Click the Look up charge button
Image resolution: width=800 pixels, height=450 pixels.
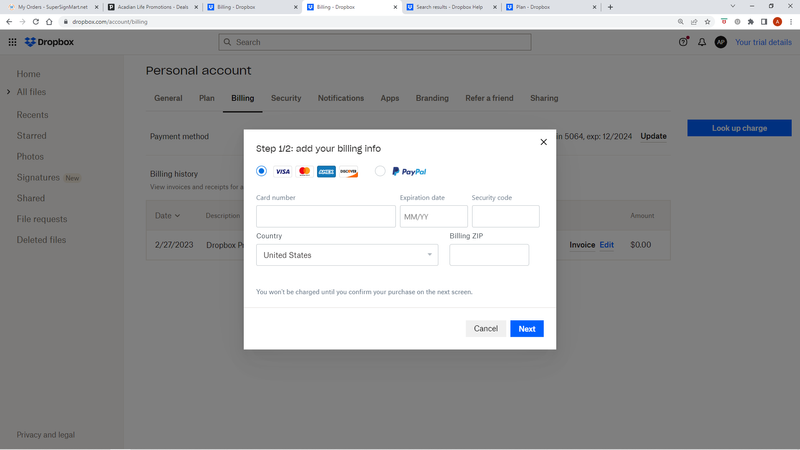739,128
